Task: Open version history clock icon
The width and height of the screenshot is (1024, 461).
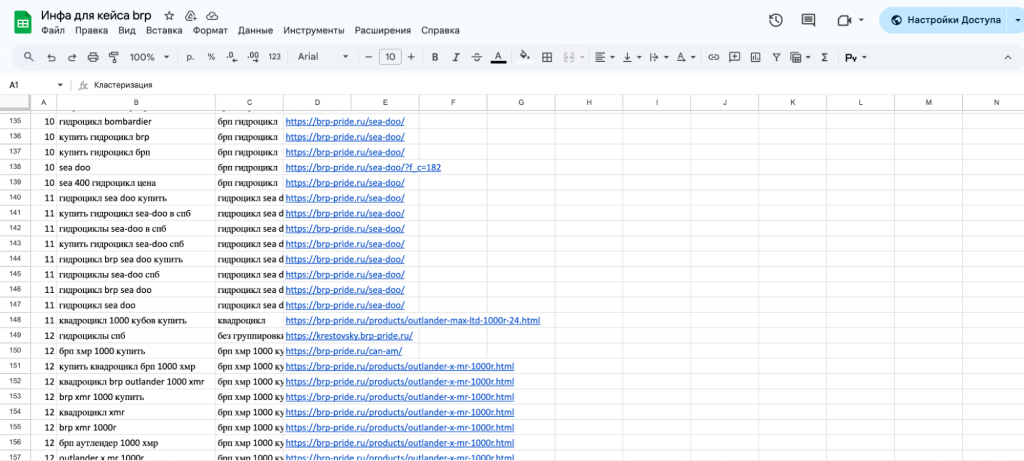Action: coord(775,20)
